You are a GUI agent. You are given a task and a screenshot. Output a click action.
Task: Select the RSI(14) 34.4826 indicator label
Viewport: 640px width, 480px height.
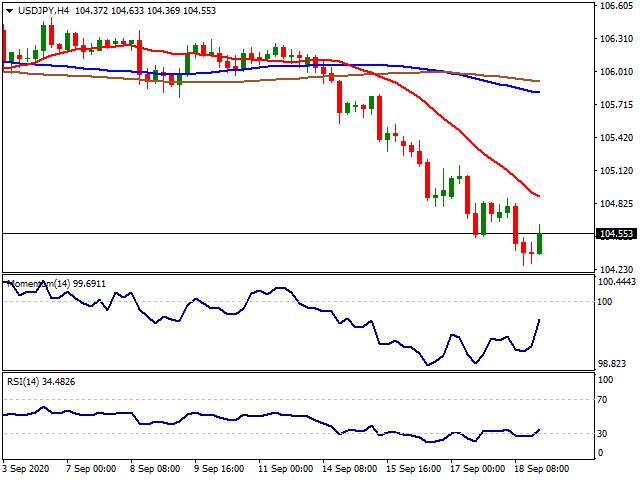coord(41,382)
